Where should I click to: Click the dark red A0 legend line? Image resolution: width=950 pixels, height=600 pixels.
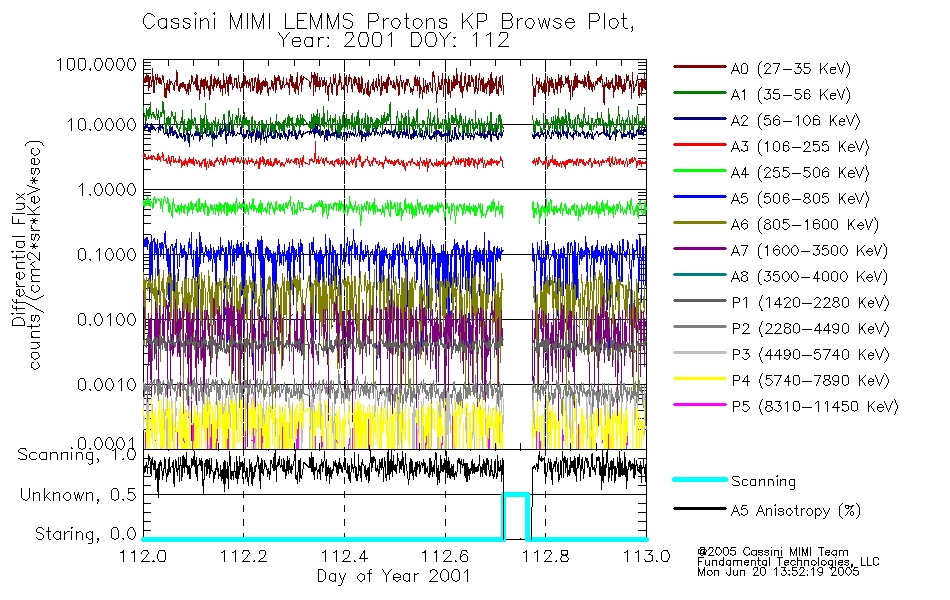pos(699,67)
